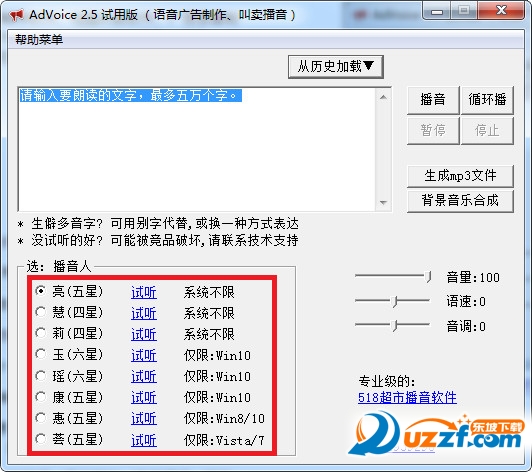Image resolution: width=532 pixels, height=472 pixels.
Task: Preview the 瑶(六星) voice via 试听
Action: [x=144, y=376]
